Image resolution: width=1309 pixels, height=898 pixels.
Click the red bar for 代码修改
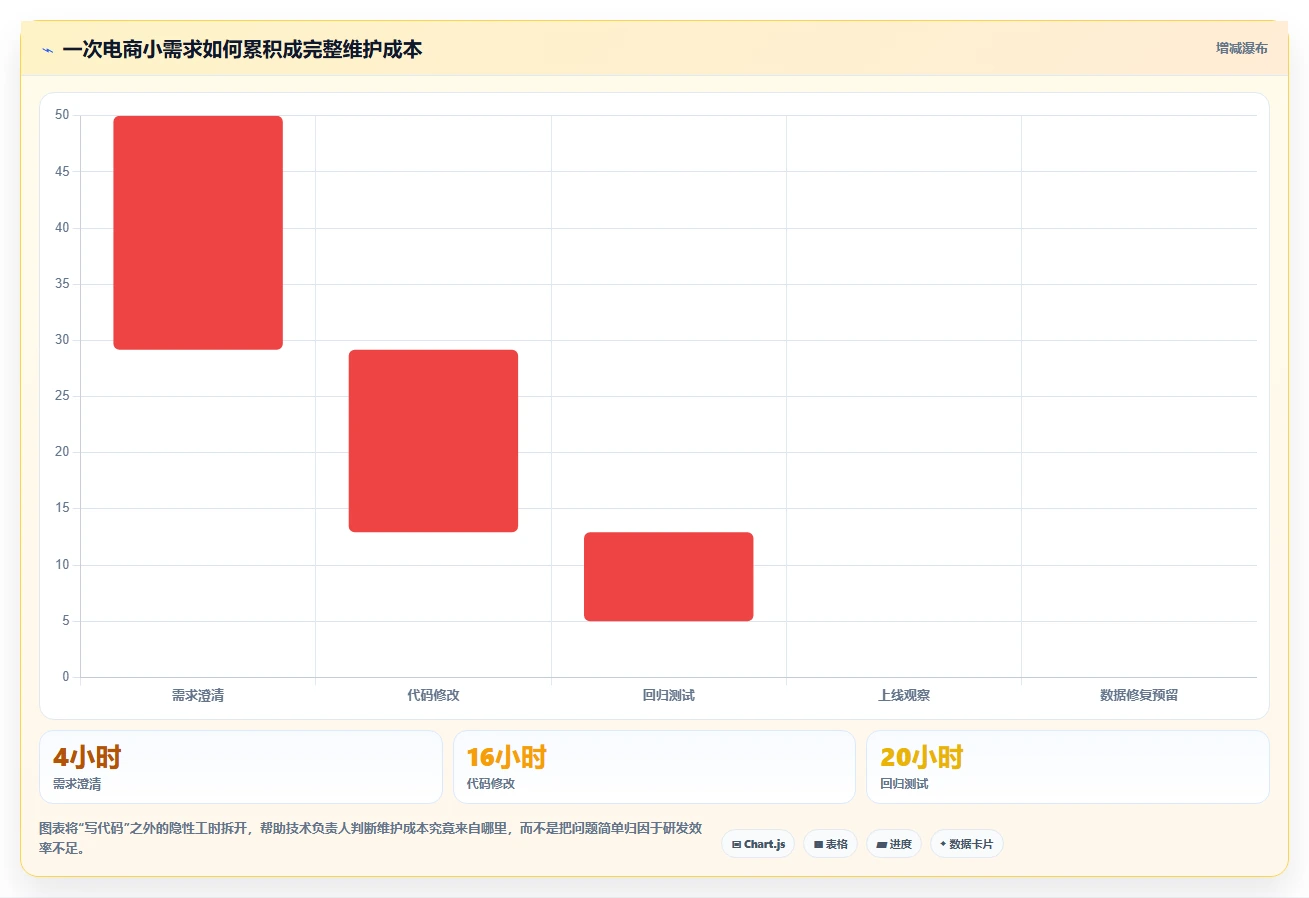coord(433,441)
